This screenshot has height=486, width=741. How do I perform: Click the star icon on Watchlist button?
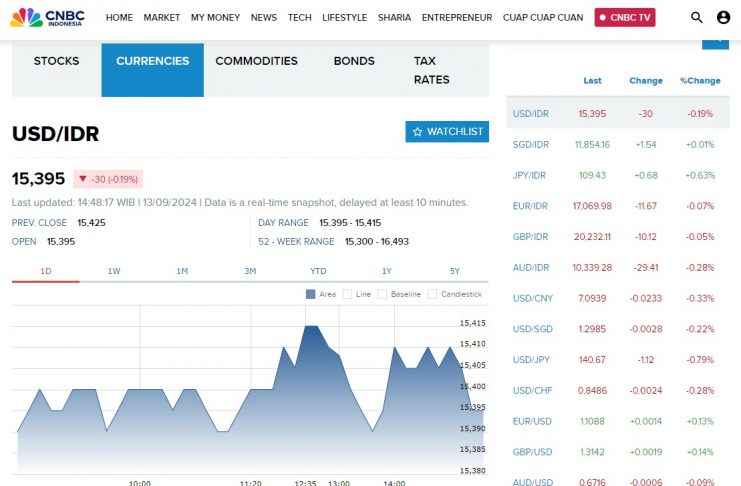coord(417,132)
